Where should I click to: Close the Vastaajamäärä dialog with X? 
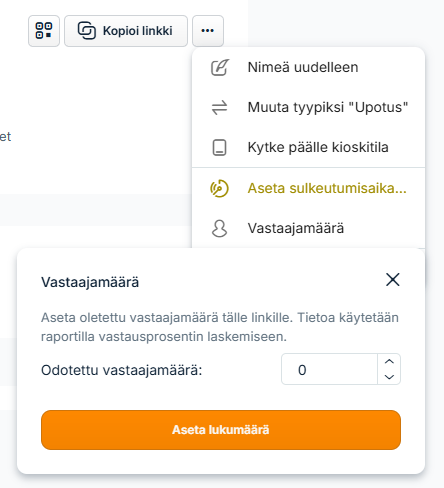tap(393, 280)
